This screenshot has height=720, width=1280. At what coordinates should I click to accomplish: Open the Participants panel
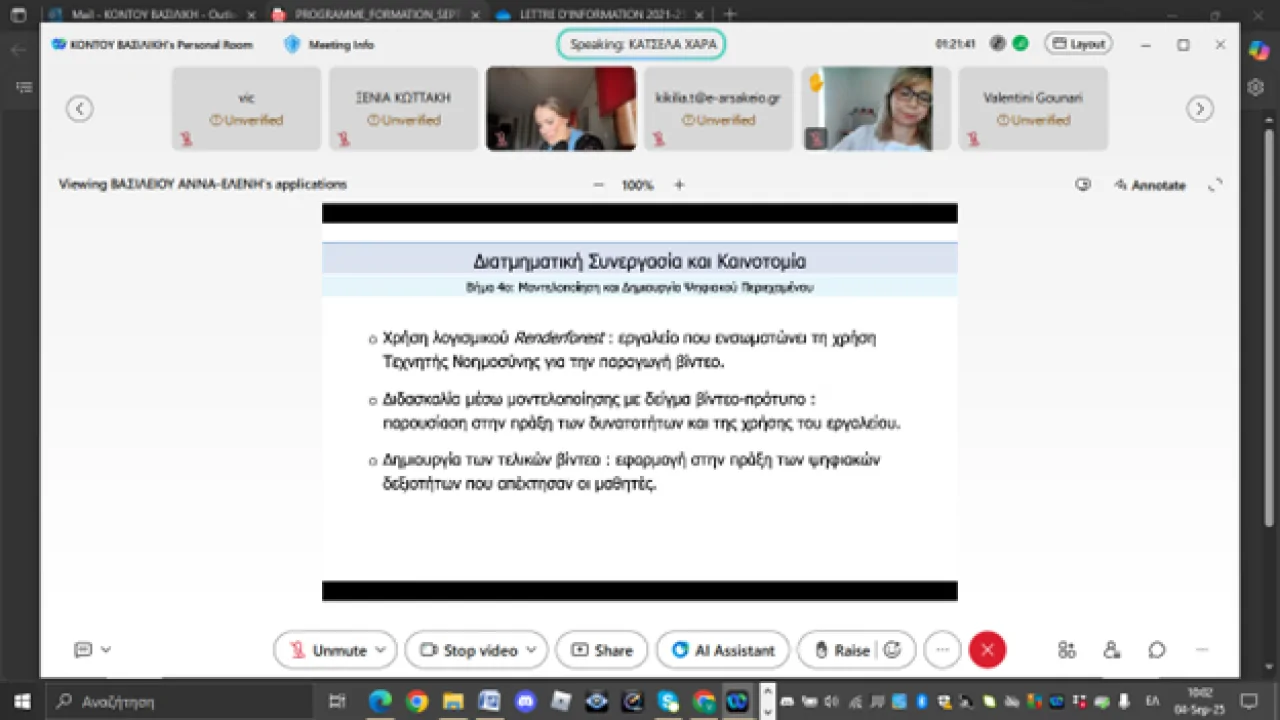click(1112, 650)
